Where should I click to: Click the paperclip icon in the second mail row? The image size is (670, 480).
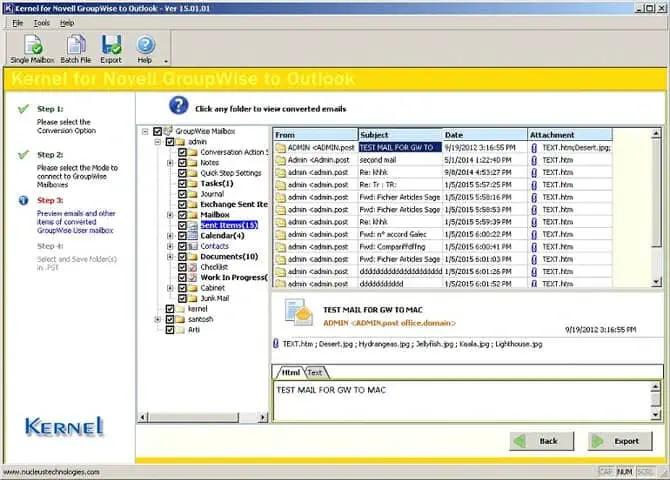(x=534, y=160)
